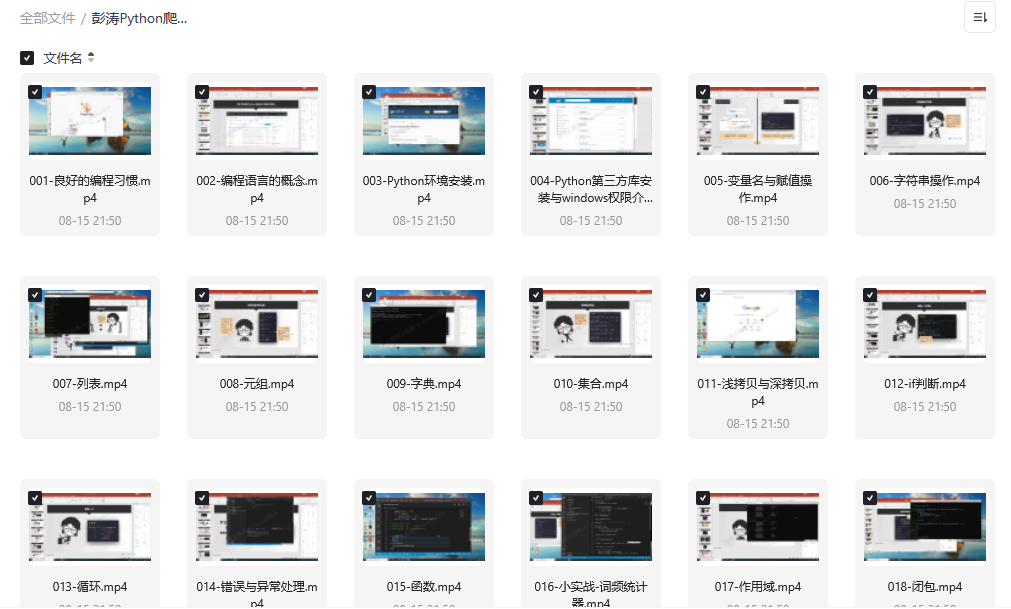Open the 011-浅拷贝与深拷贝.mp4 thumbnail
The height and width of the screenshot is (609, 1011).
(x=758, y=324)
